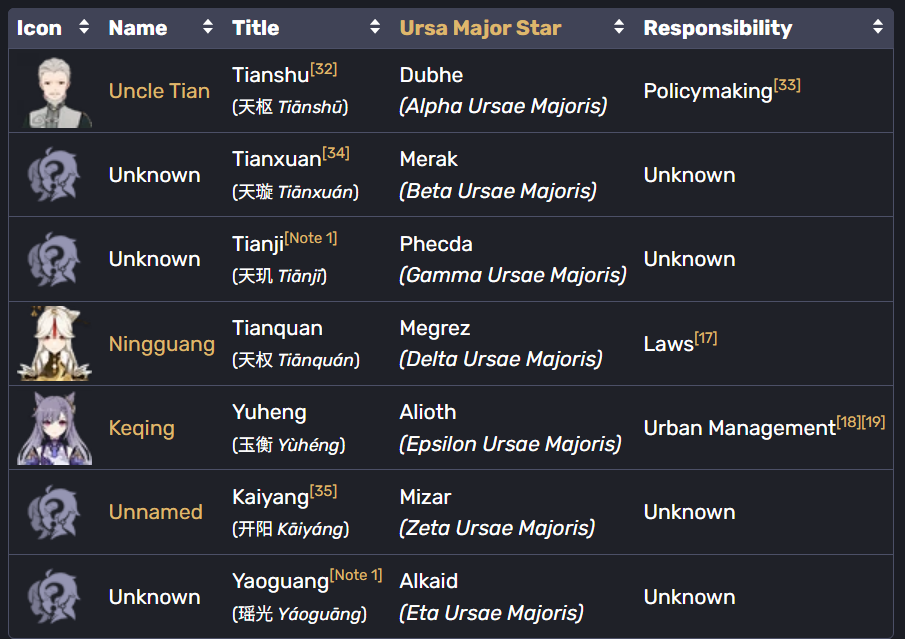Click Ningguang's character portrait icon

[56, 344]
